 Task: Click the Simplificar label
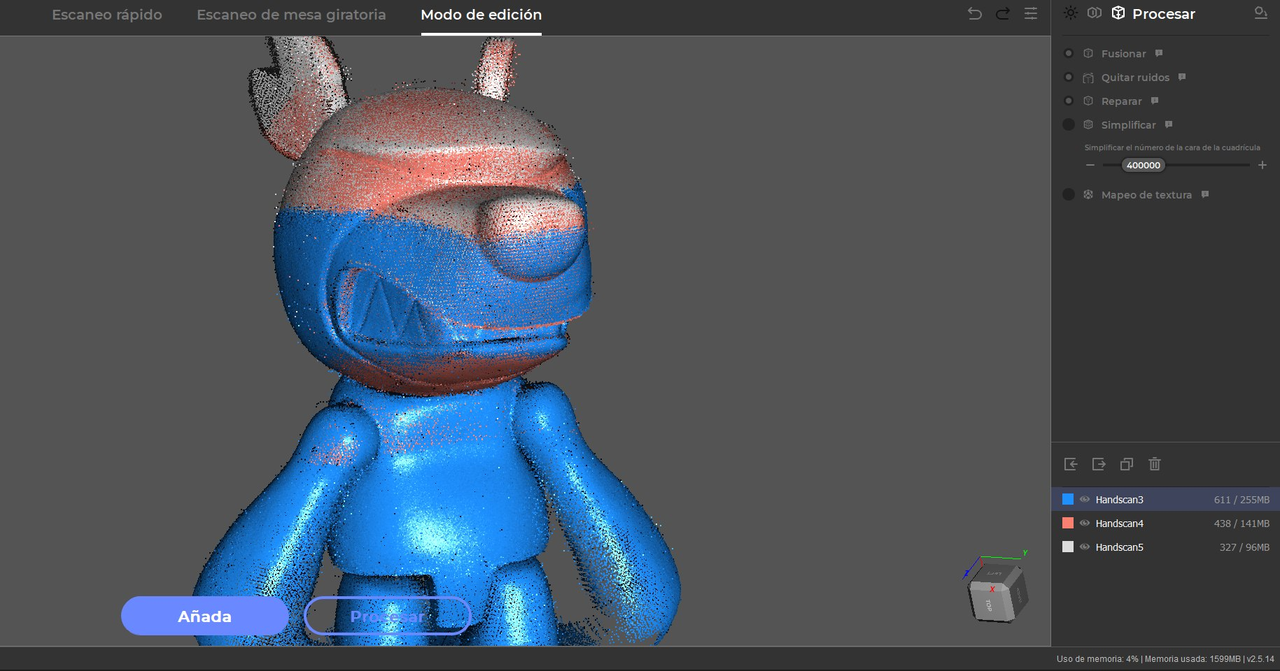[1128, 125]
